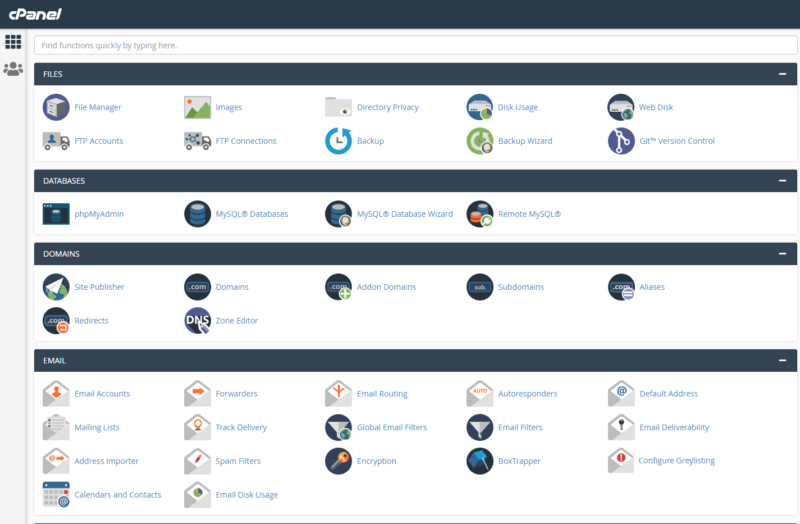Open the Email Accounts link

(x=102, y=394)
